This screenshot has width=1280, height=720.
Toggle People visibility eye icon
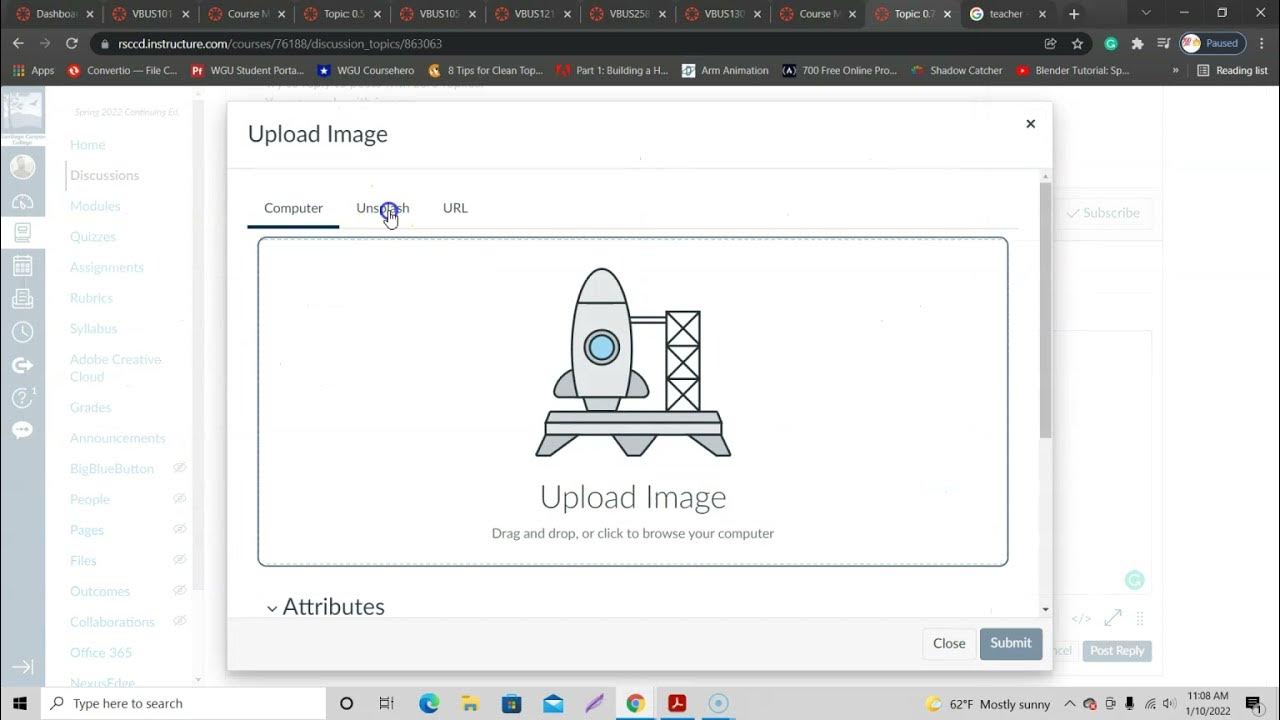coord(180,499)
